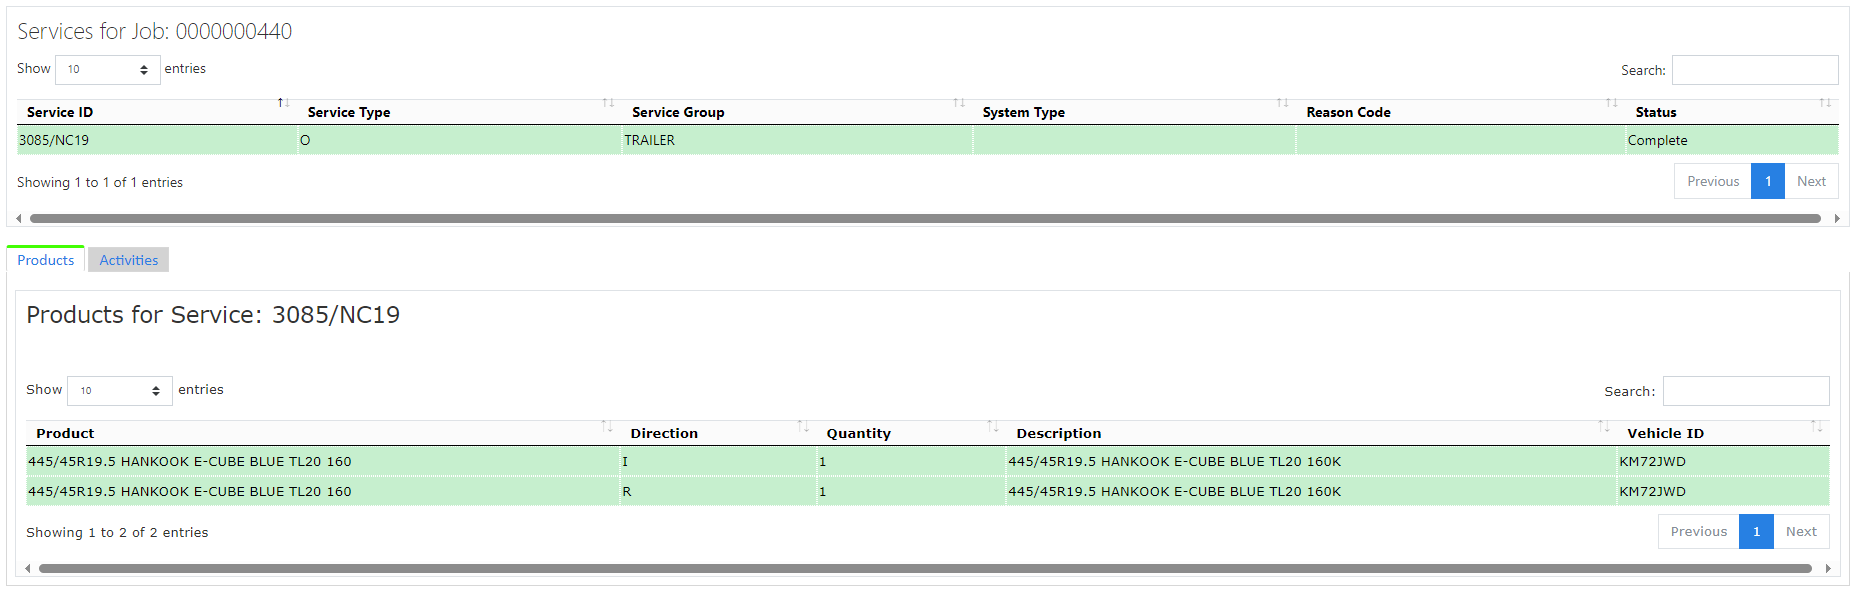Focus the products Search input field
Image resolution: width=1855 pixels, height=592 pixels.
pyautogui.click(x=1746, y=391)
